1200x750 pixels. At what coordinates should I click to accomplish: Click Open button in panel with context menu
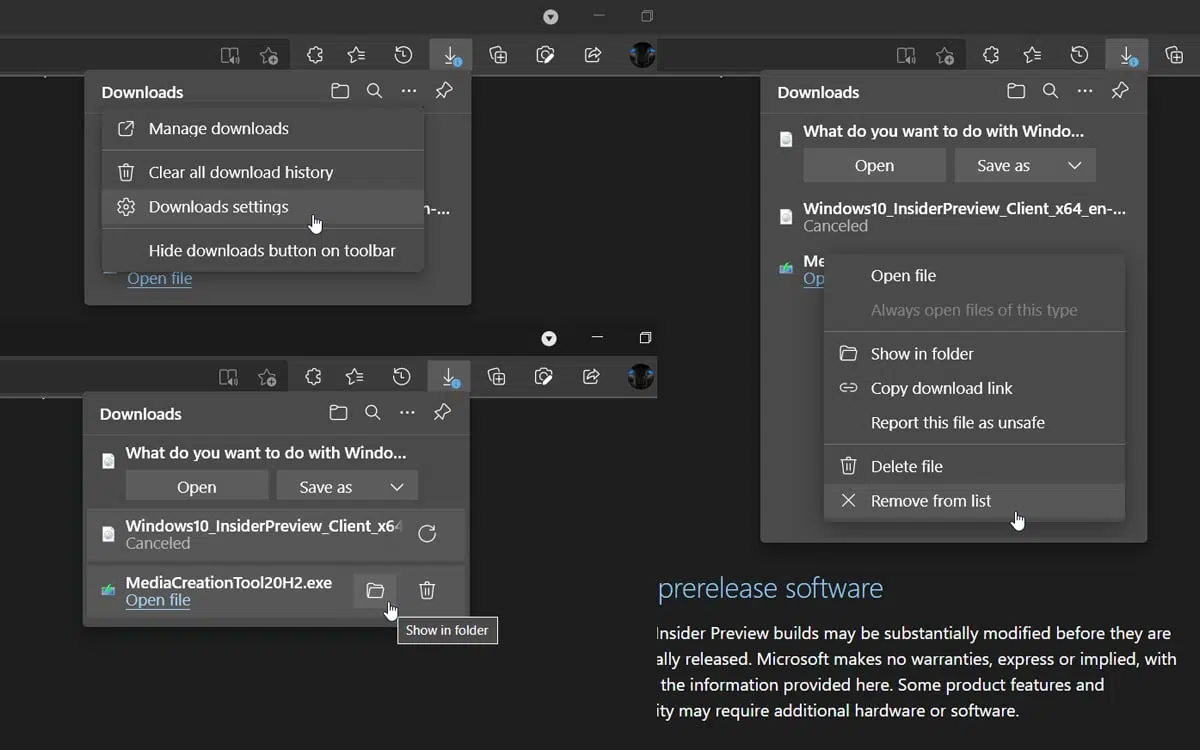[x=874, y=166]
